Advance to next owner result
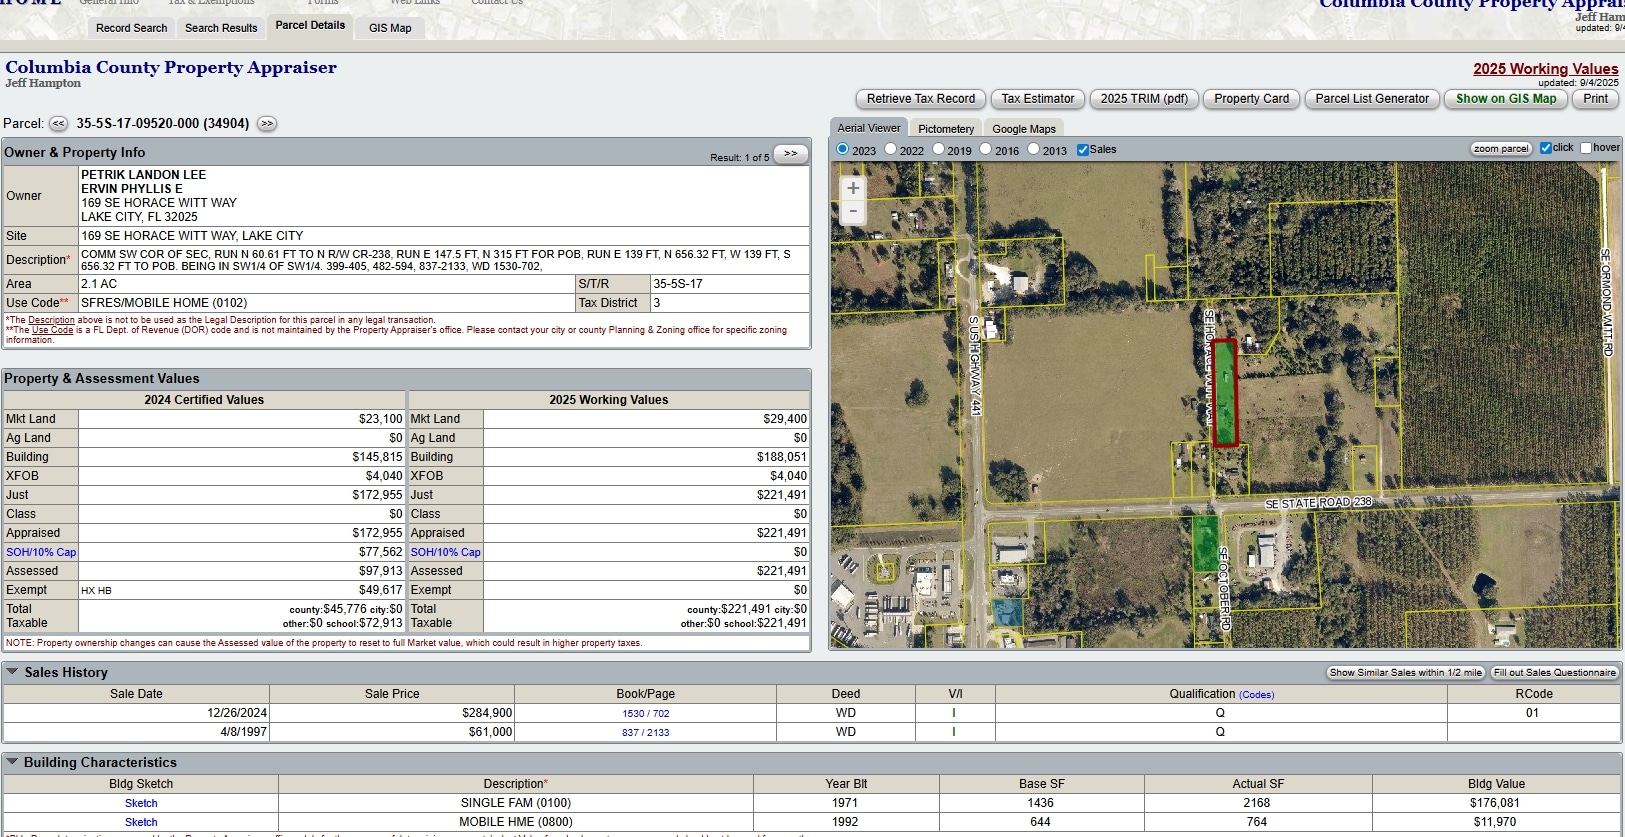This screenshot has width=1625, height=837. pyautogui.click(x=790, y=154)
